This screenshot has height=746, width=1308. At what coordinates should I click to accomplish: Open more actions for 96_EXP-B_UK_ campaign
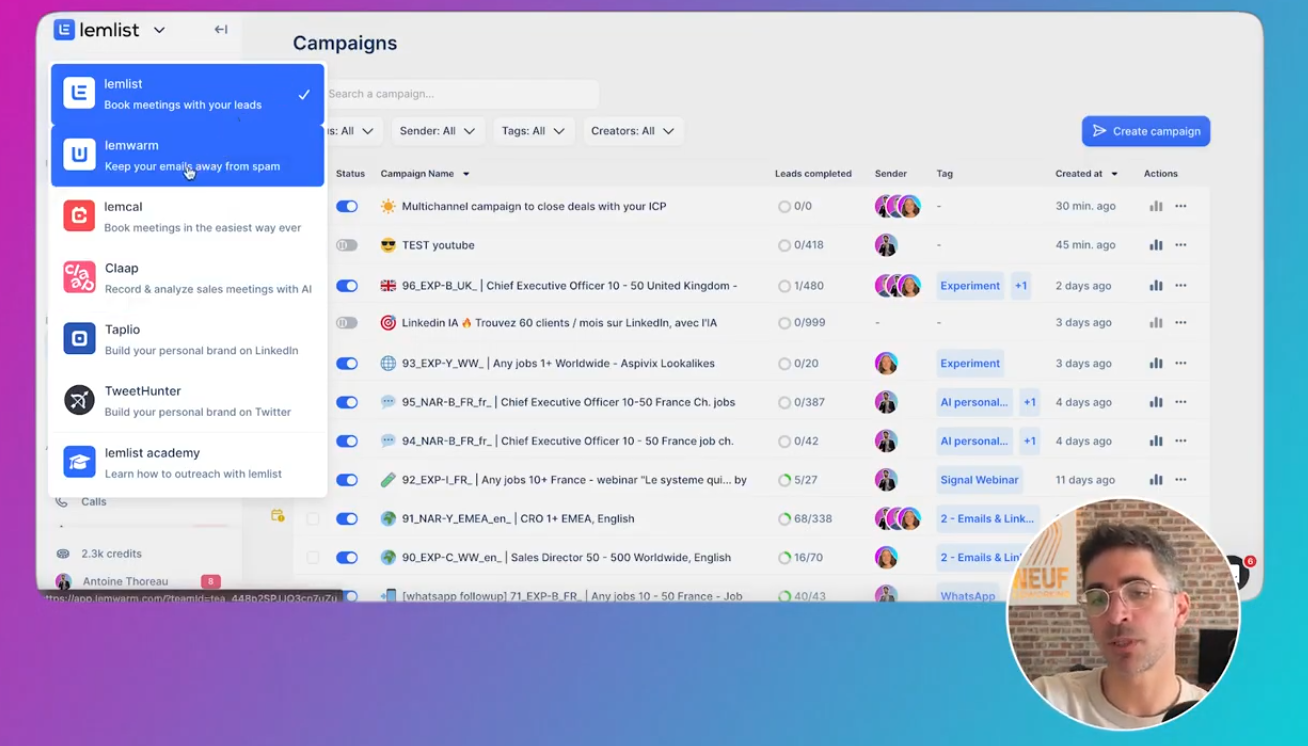(x=1181, y=285)
